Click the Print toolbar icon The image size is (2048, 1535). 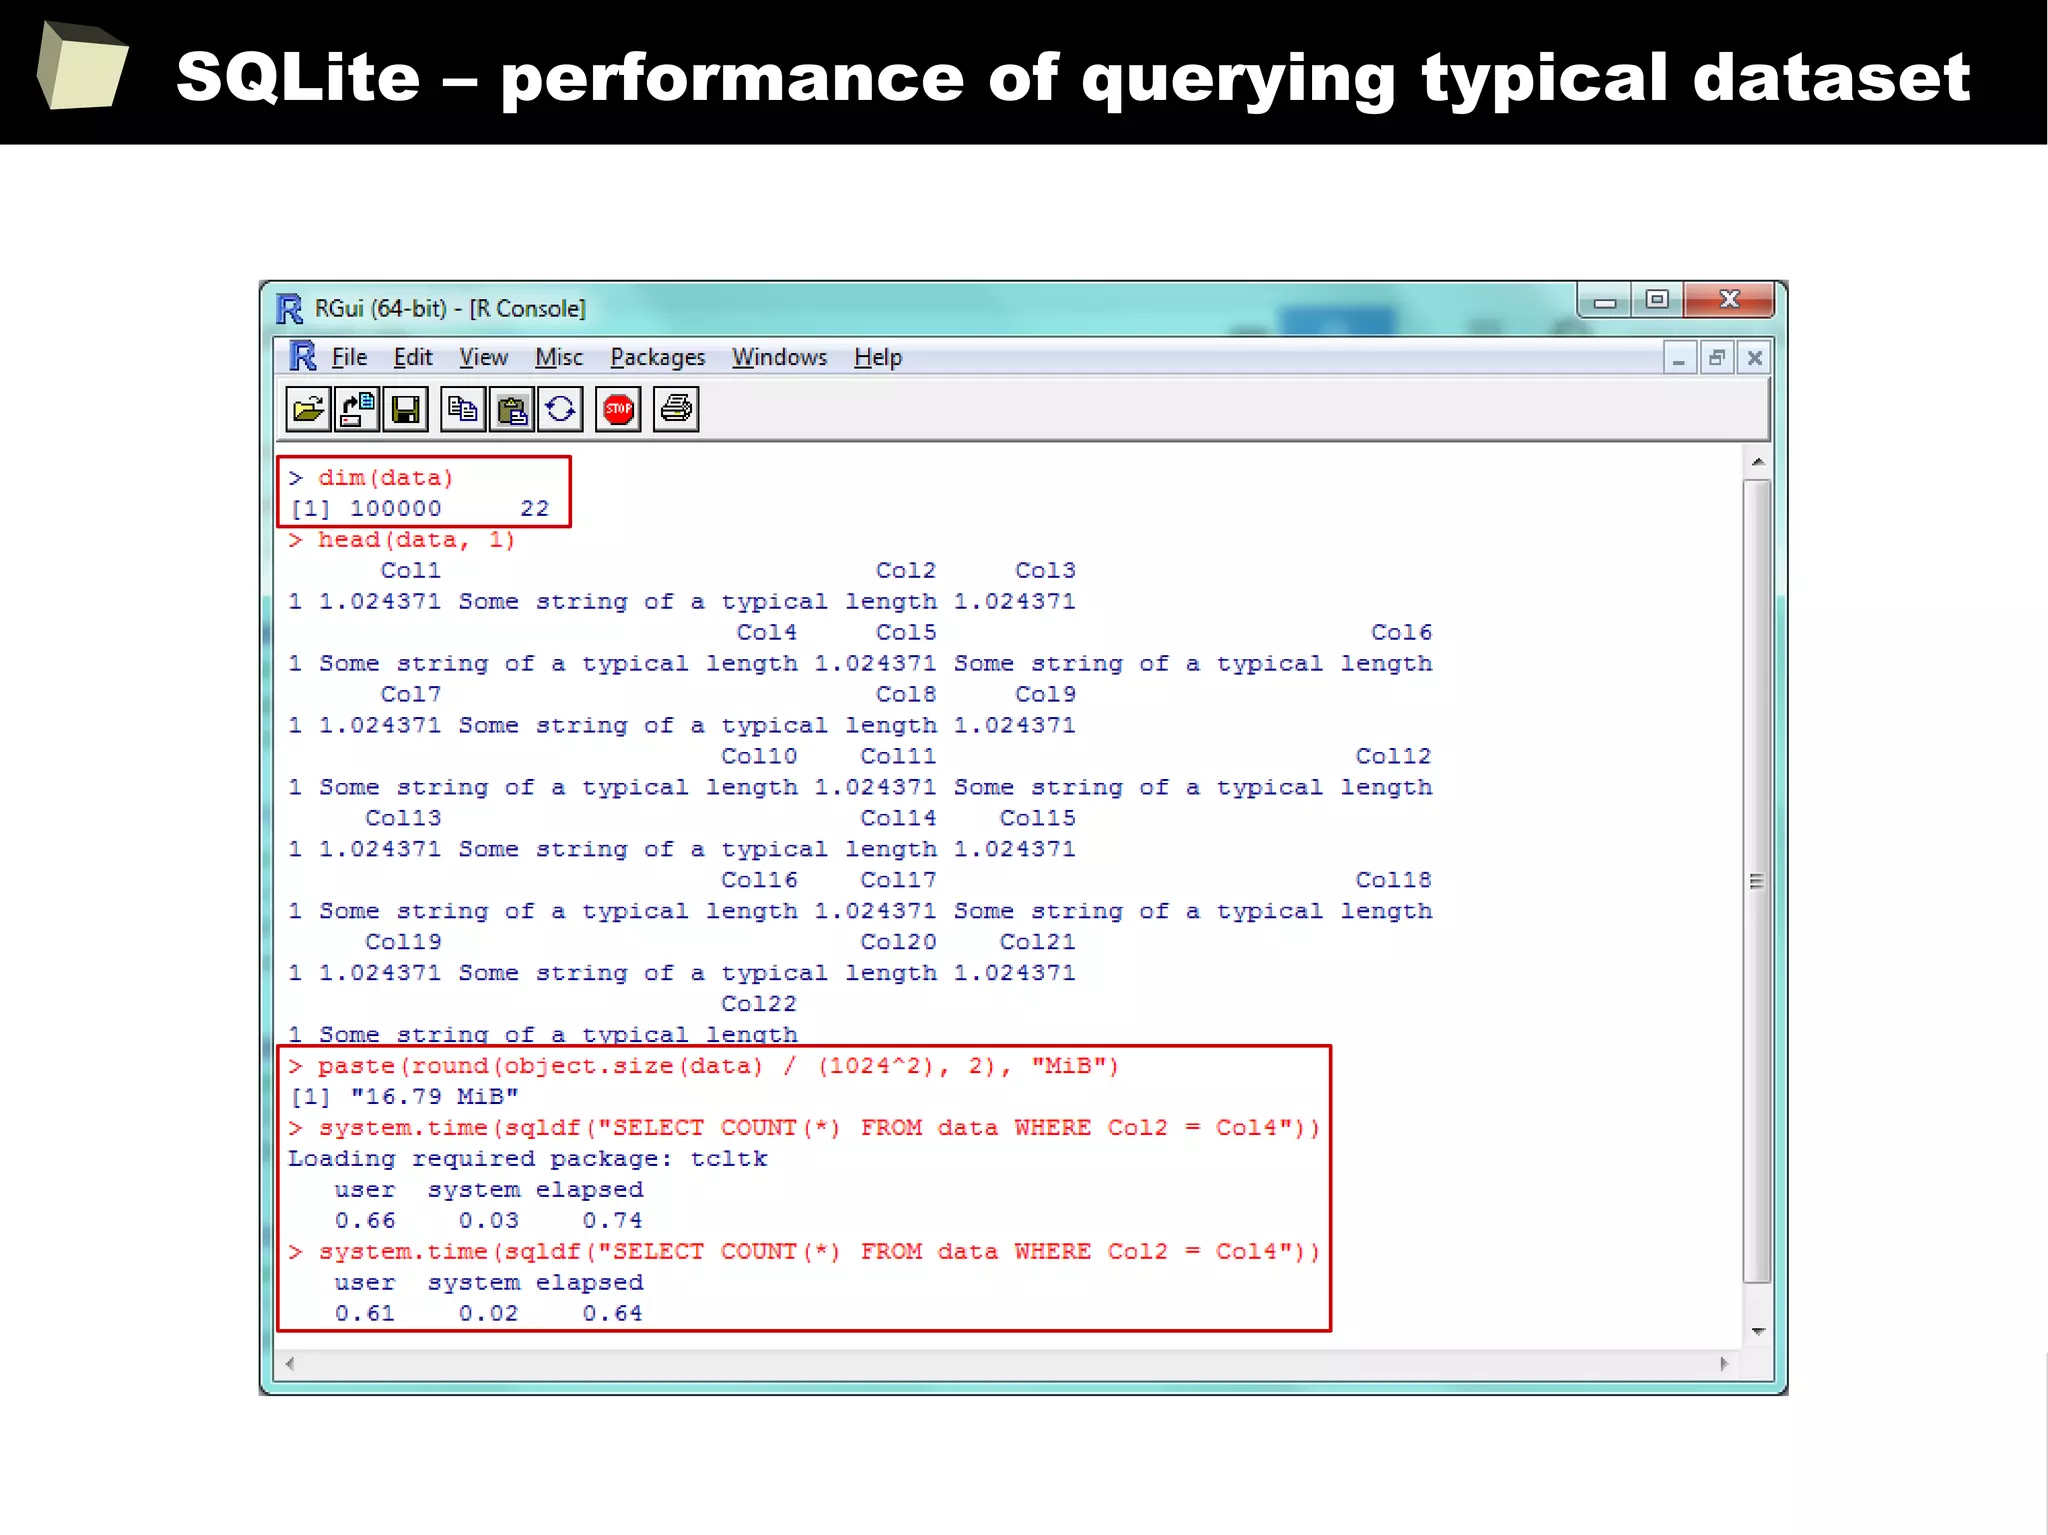[676, 409]
